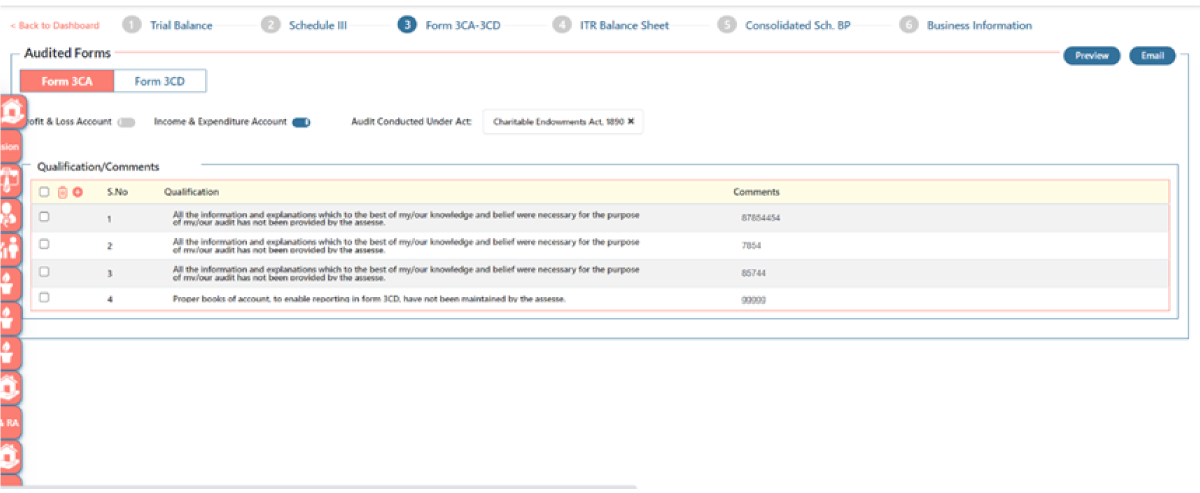Click step circle 6 beside Business Information

(908, 25)
